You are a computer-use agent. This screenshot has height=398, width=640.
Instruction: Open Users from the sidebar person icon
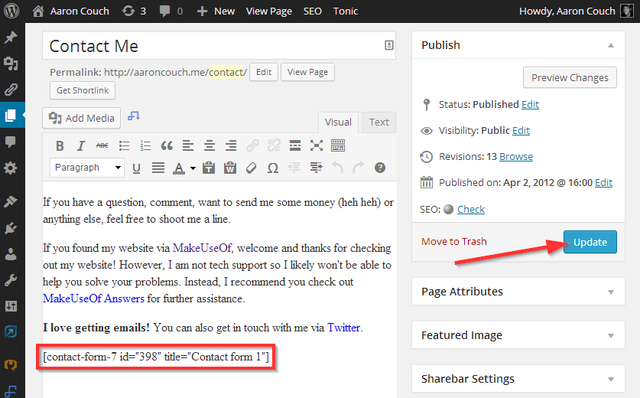coord(11,254)
